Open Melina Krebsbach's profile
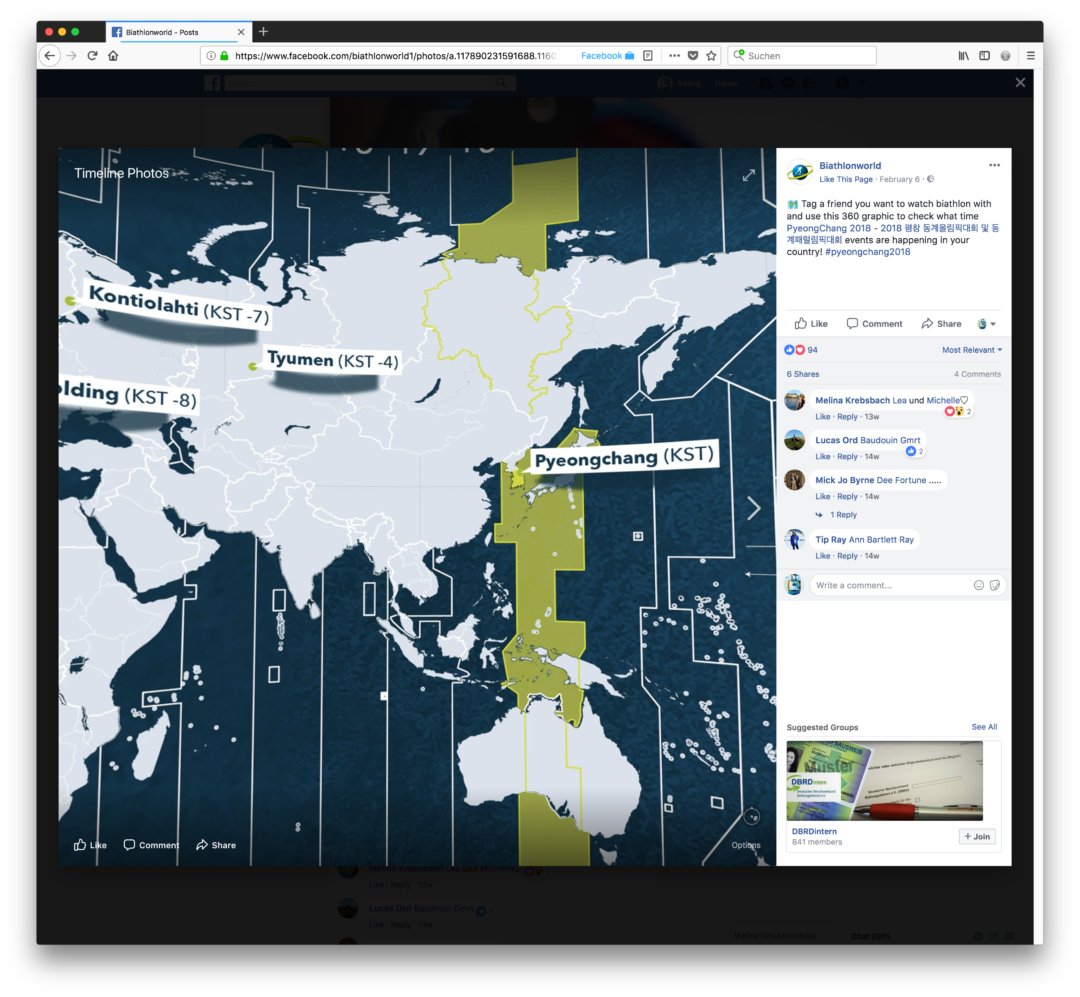The image size is (1080, 997). tap(852, 400)
